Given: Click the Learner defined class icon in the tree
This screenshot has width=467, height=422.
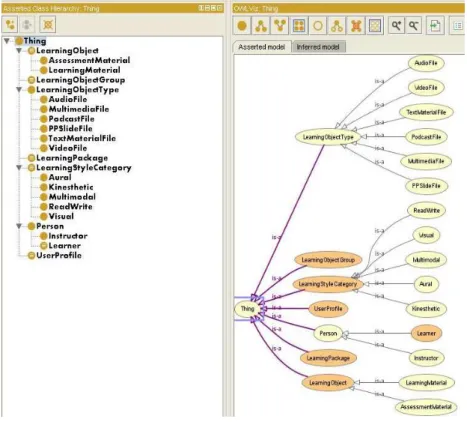Looking at the screenshot, I should point(44,246).
